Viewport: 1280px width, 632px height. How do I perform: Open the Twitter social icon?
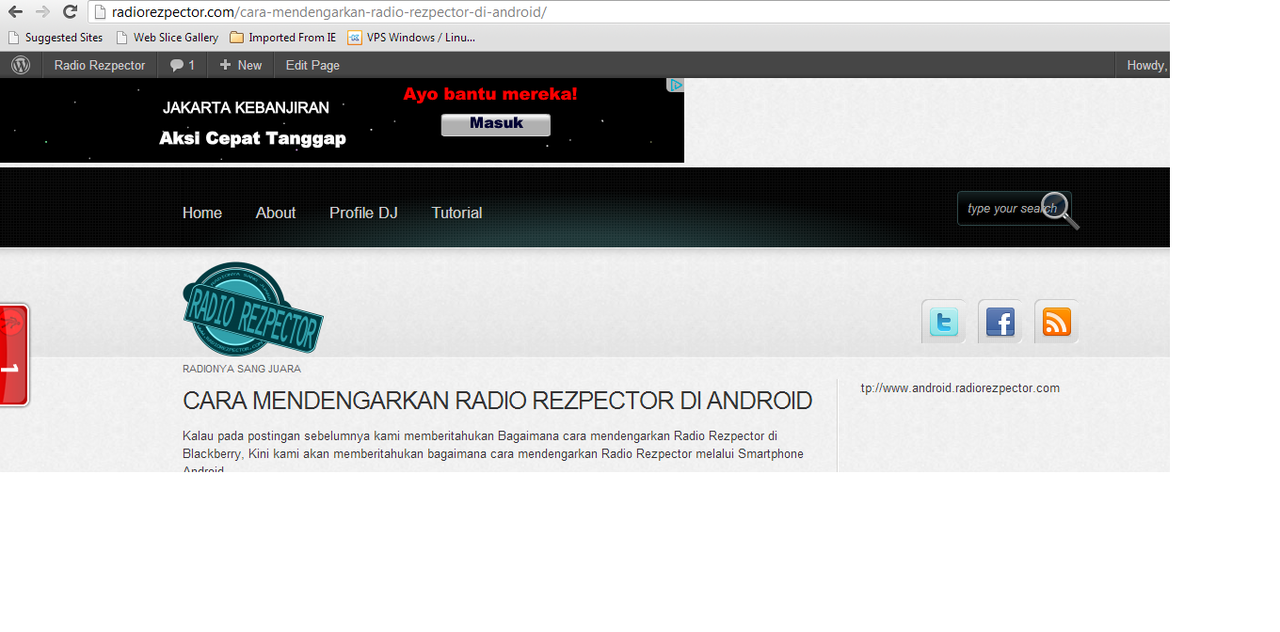tap(943, 322)
